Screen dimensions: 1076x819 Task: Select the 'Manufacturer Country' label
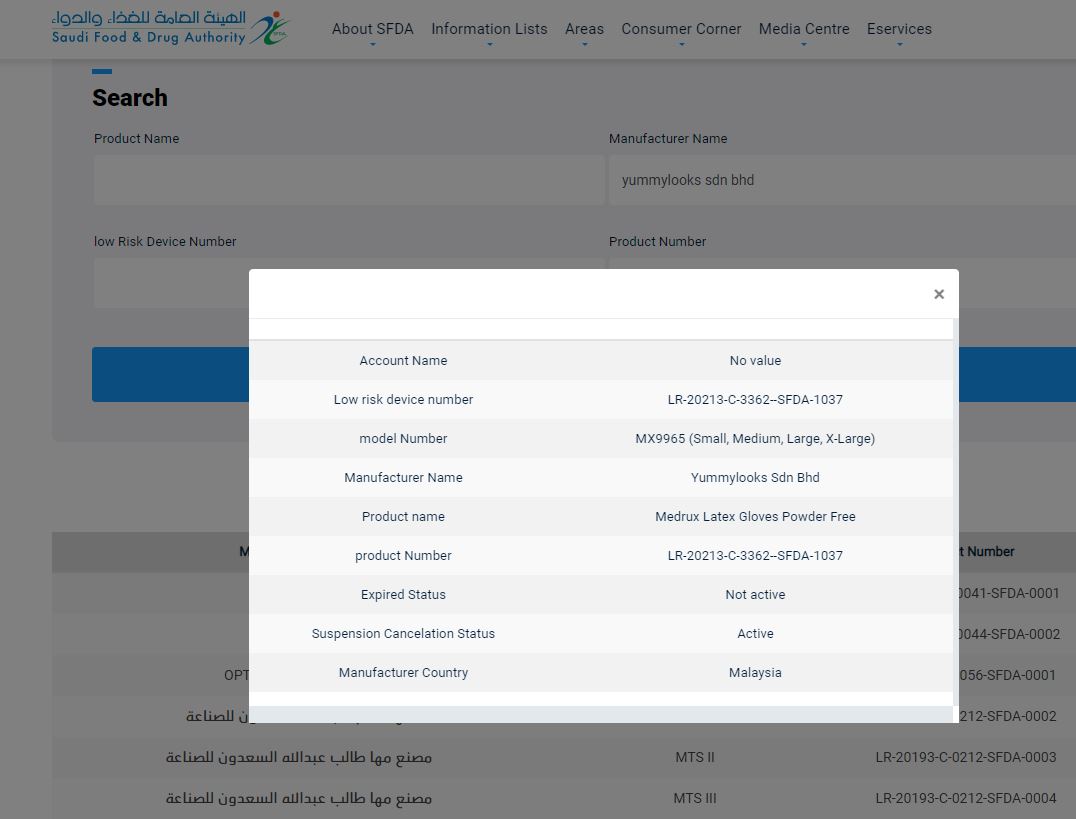[403, 673]
